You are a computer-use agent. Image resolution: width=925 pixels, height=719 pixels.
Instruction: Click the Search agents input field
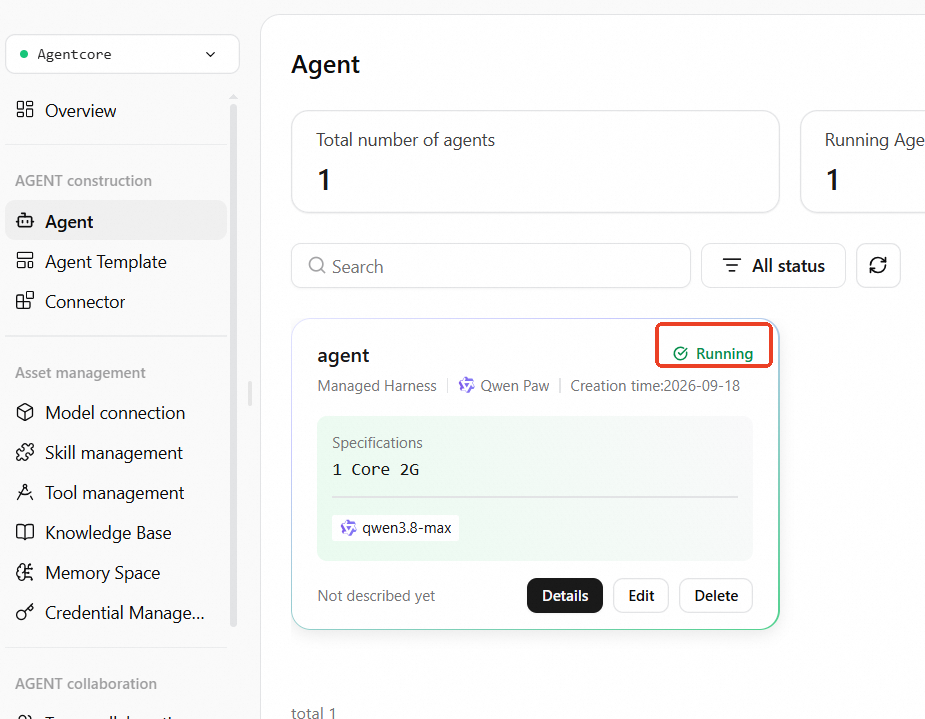(491, 265)
